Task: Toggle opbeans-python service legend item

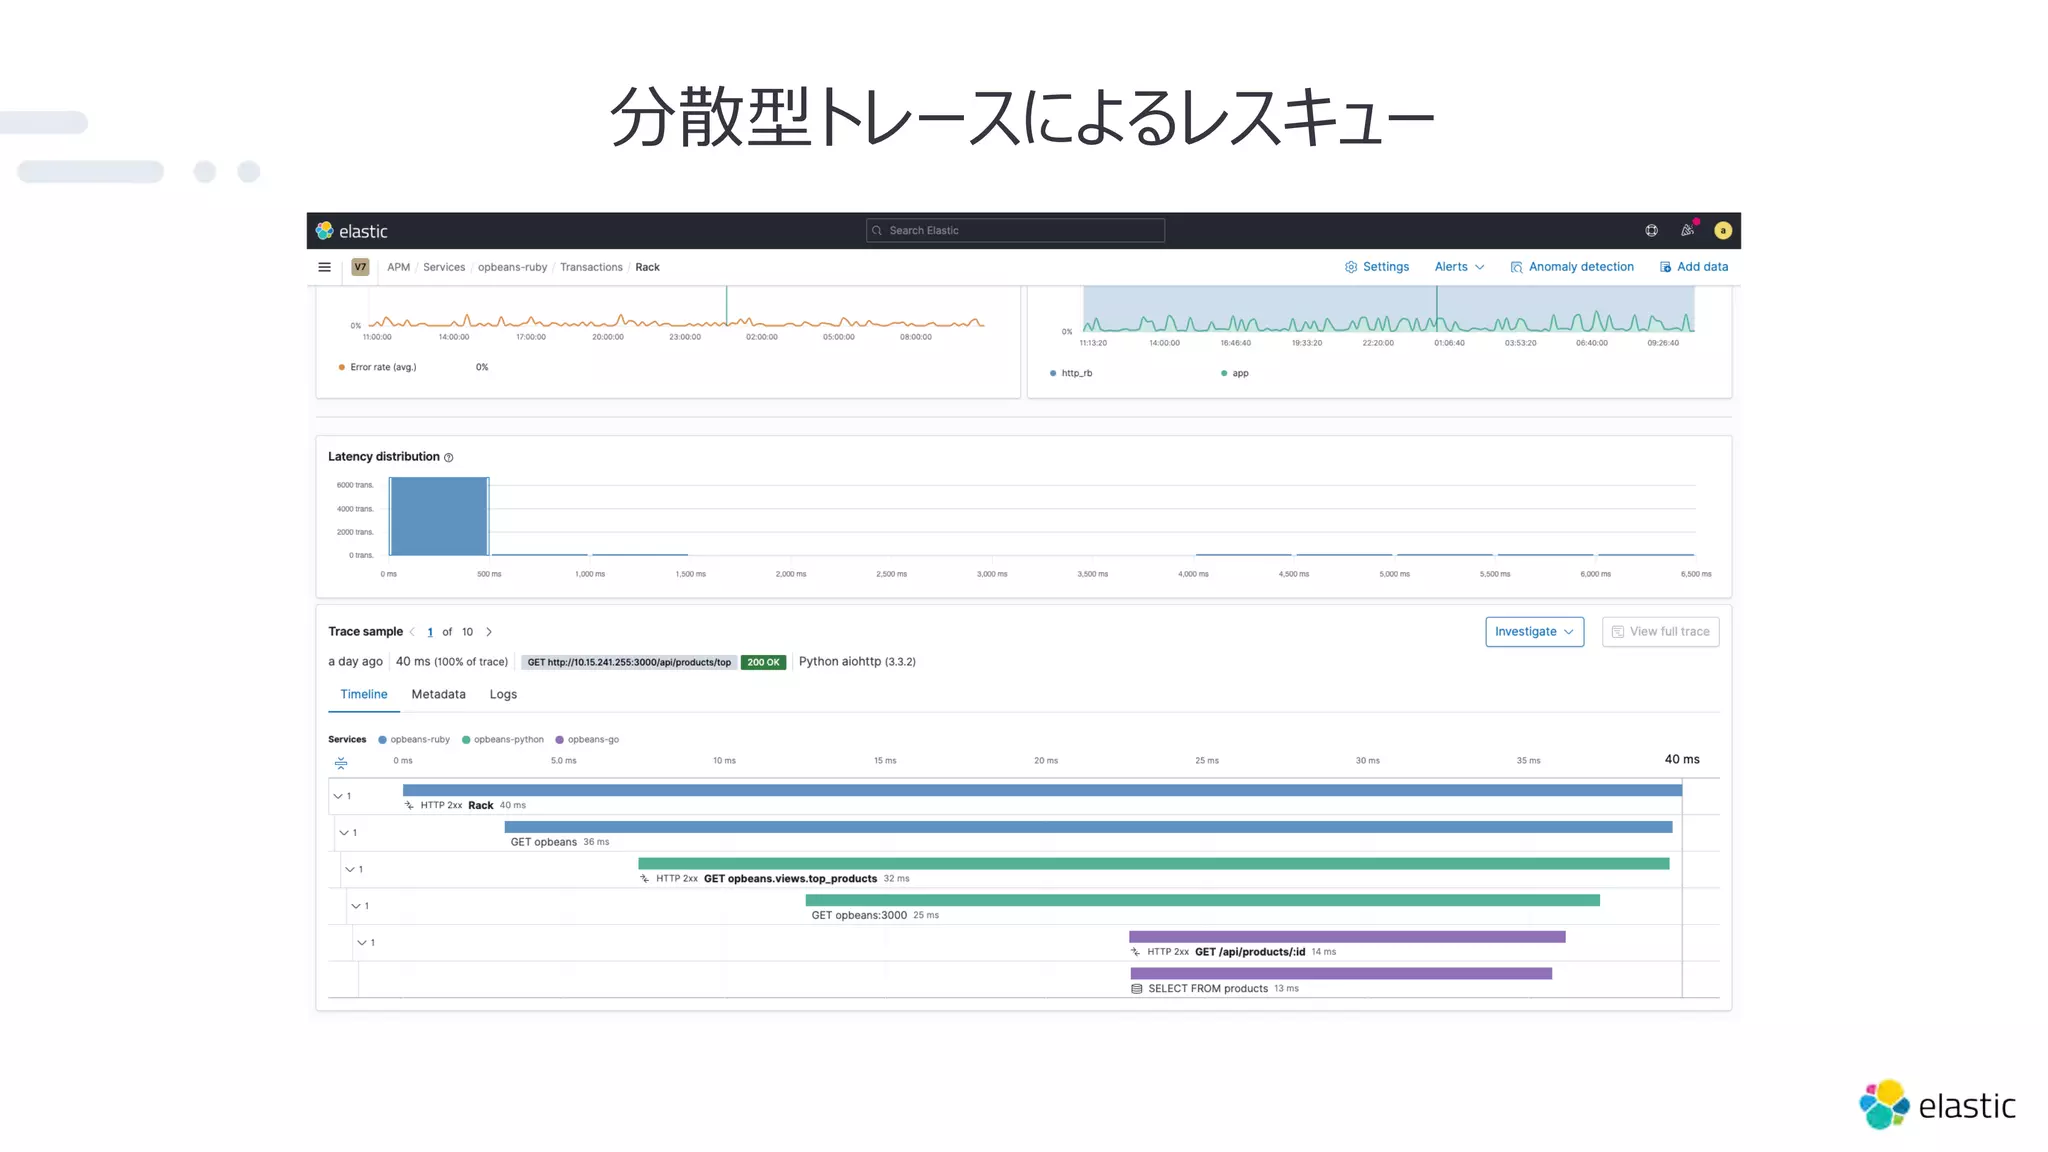Action: click(x=503, y=740)
